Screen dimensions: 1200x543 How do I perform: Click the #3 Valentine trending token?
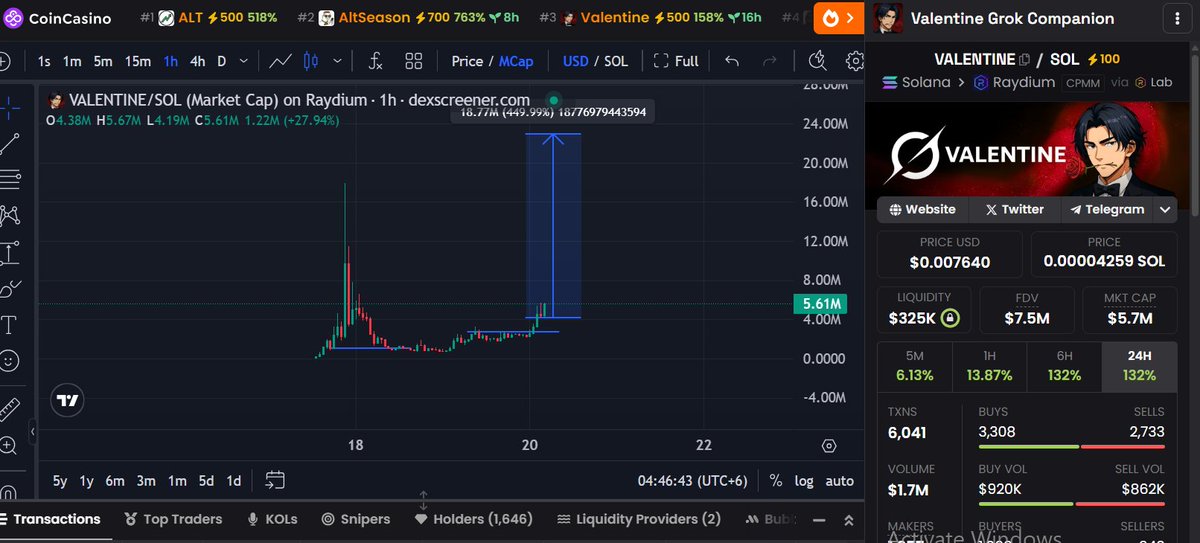click(x=651, y=18)
